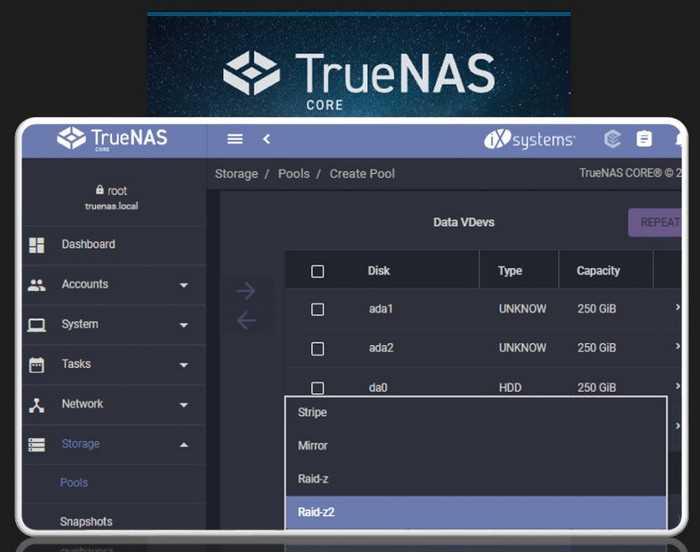The height and width of the screenshot is (552, 700).
Task: Expand ada2 row details chevron
Action: (x=677, y=346)
